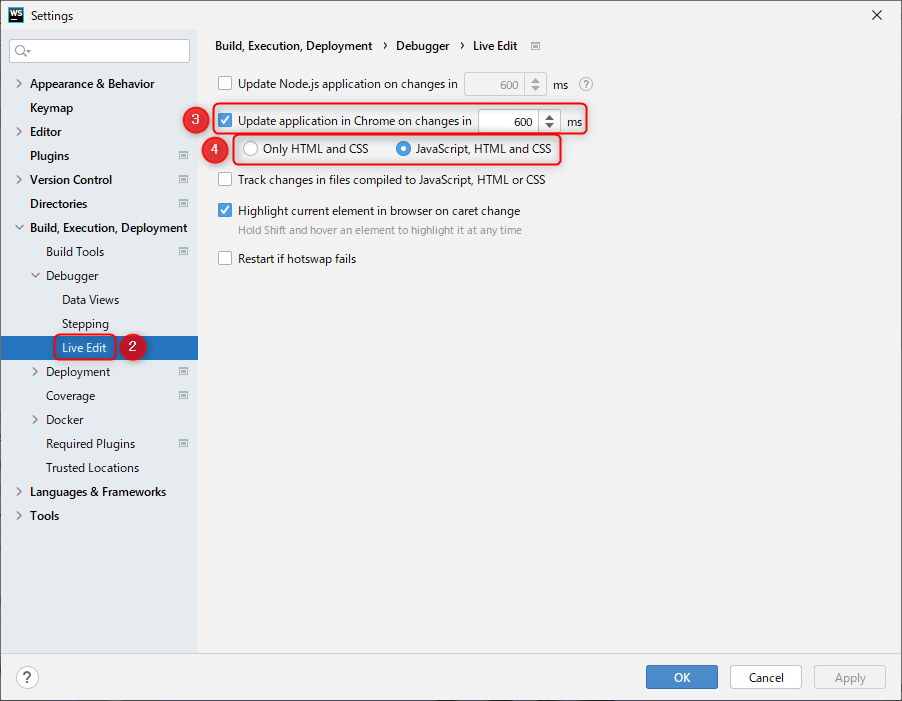The width and height of the screenshot is (902, 701).
Task: Open the Keymap settings page
Action: tap(52, 108)
